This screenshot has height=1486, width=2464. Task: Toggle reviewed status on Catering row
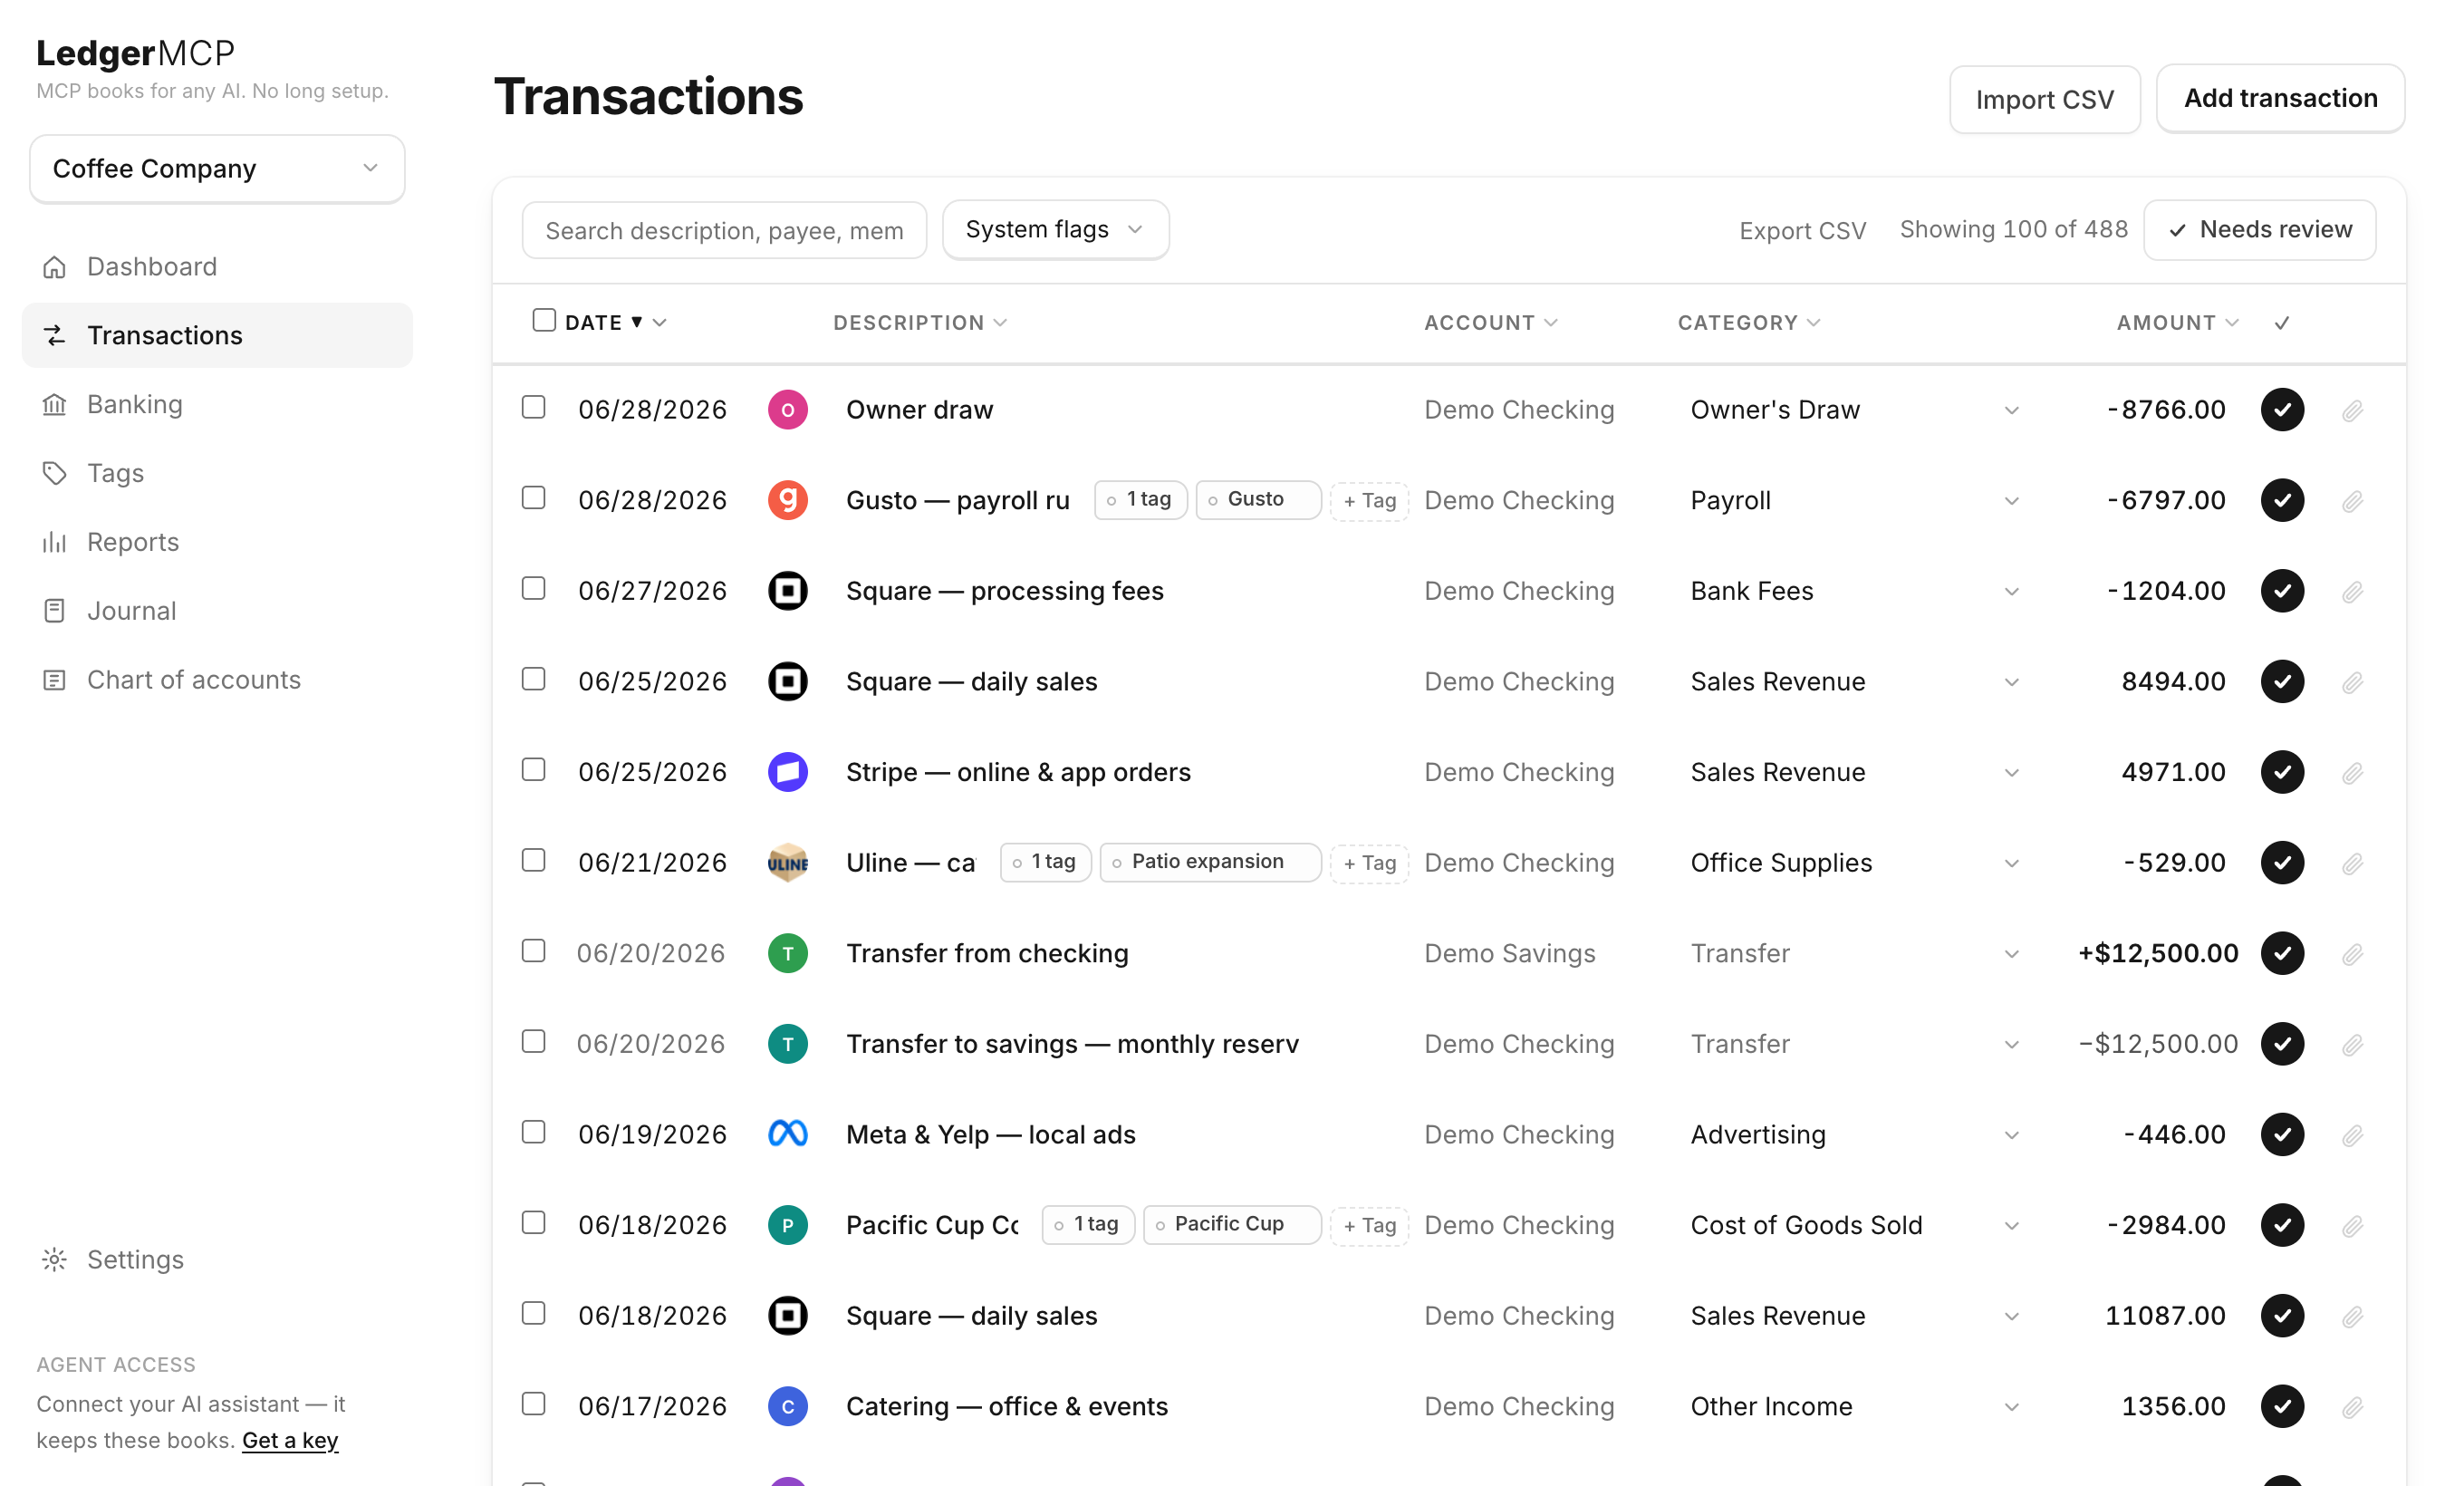2282,1405
